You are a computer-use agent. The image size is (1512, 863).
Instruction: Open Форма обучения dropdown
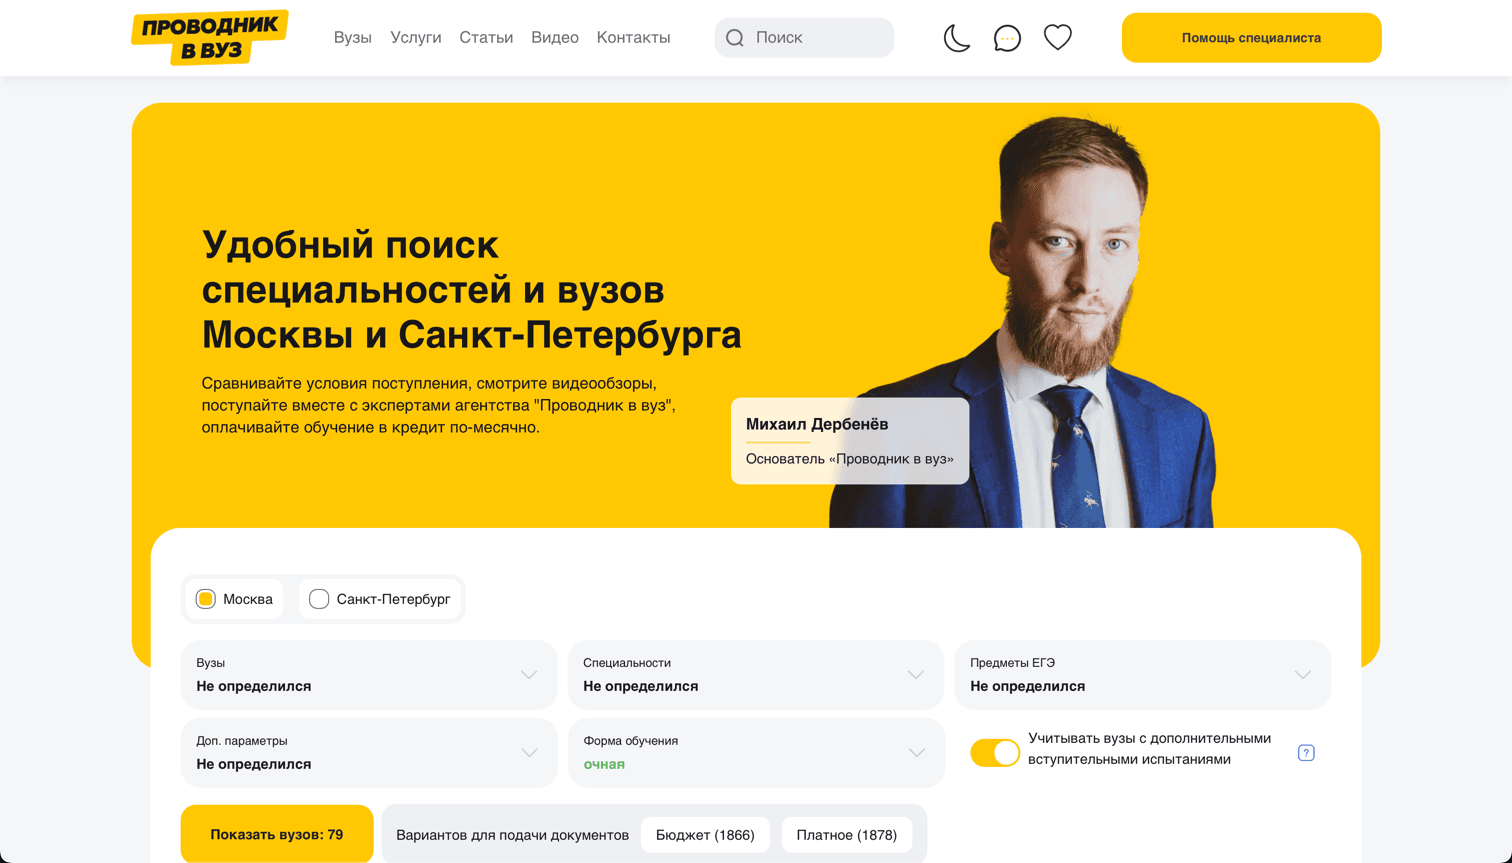(756, 753)
